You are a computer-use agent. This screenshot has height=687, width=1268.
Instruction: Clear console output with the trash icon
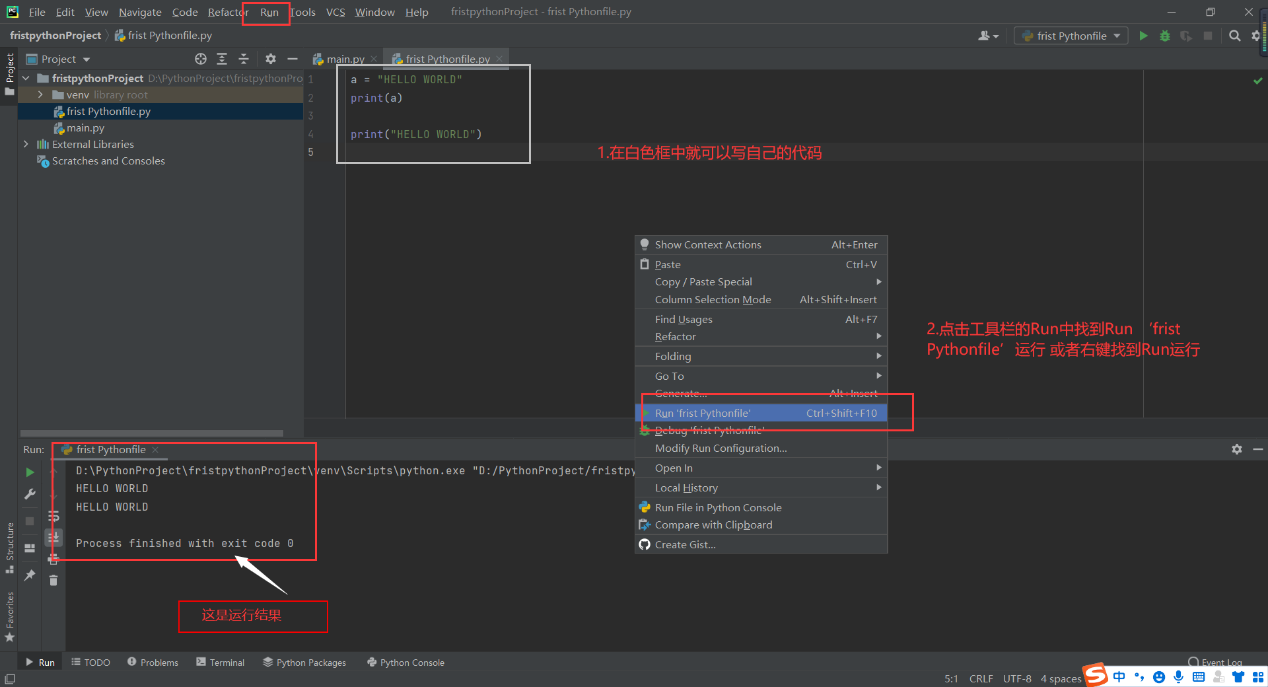coord(53,580)
